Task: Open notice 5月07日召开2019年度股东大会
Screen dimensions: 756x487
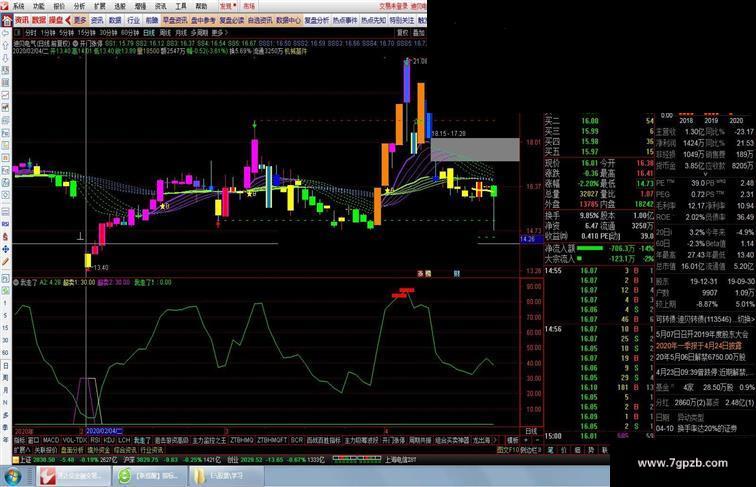Action: pos(702,334)
